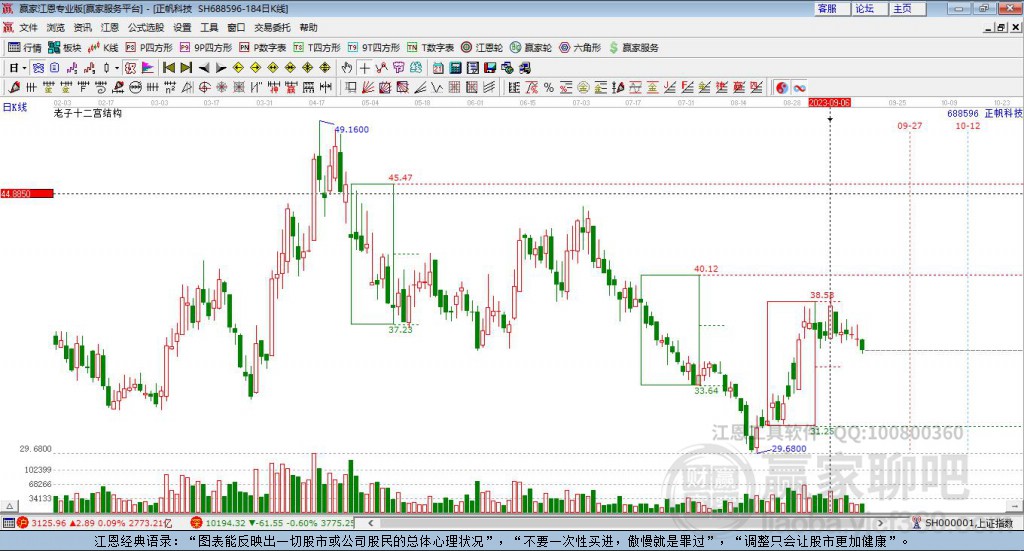Click the save floppy disk icon
This screenshot has width=1024, height=551.
click(490, 68)
